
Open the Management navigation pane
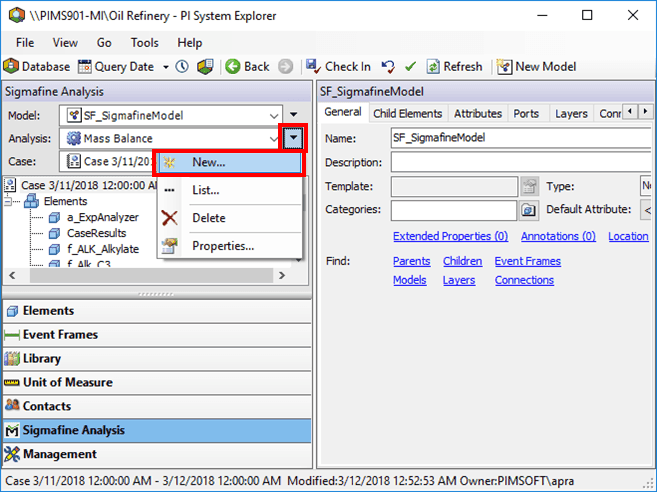click(x=157, y=454)
